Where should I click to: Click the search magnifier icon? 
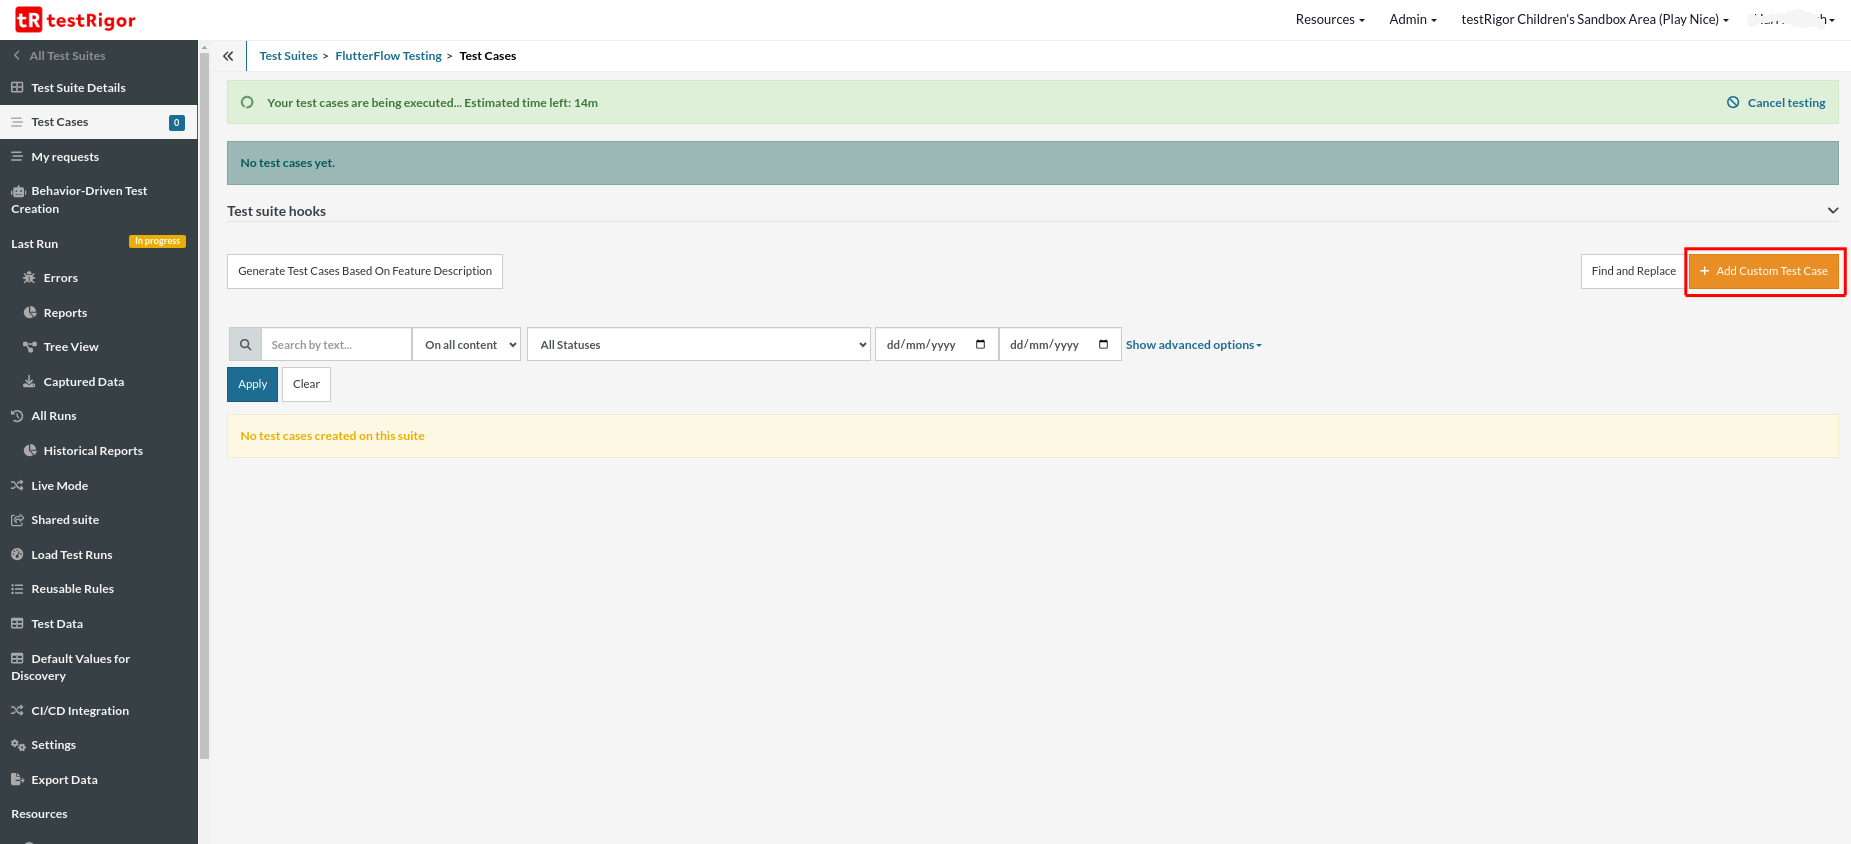pos(245,345)
